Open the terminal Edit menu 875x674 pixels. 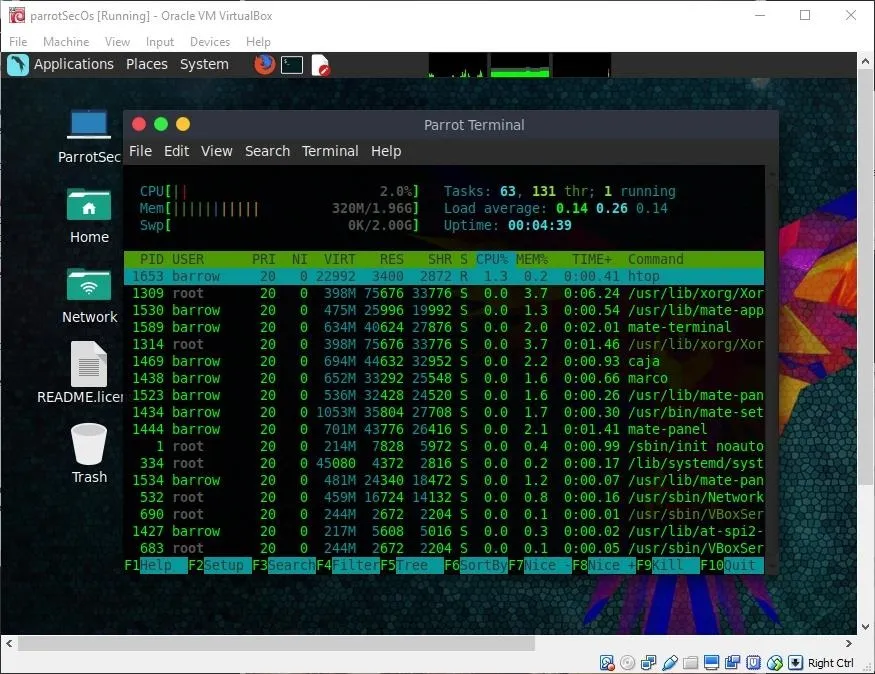[x=176, y=151]
